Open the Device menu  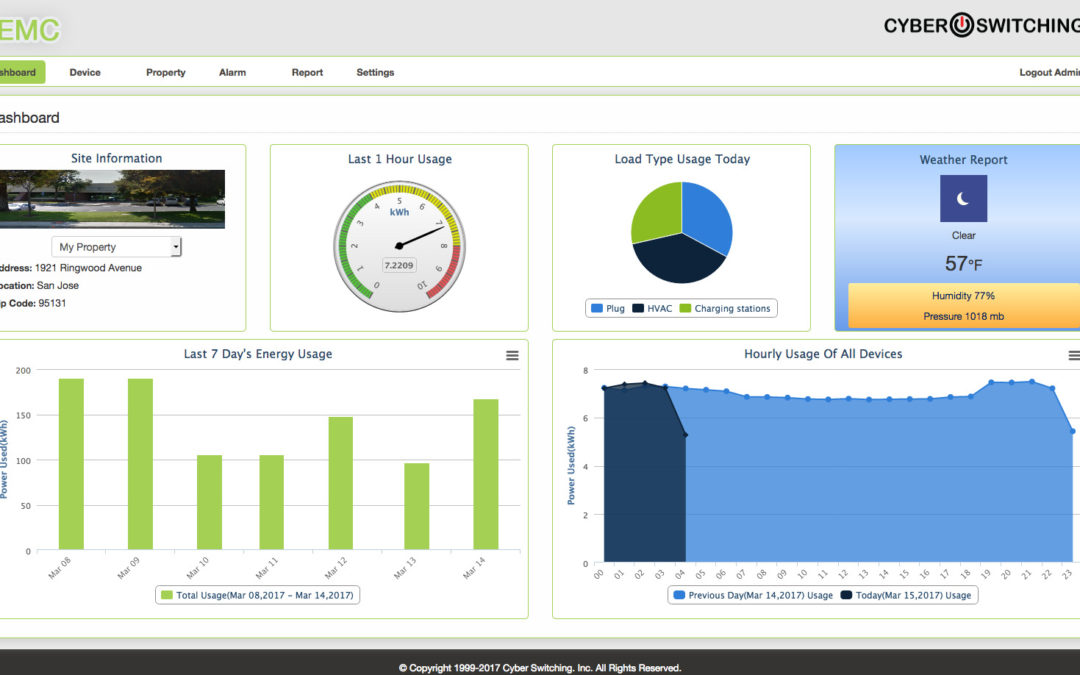(x=85, y=72)
